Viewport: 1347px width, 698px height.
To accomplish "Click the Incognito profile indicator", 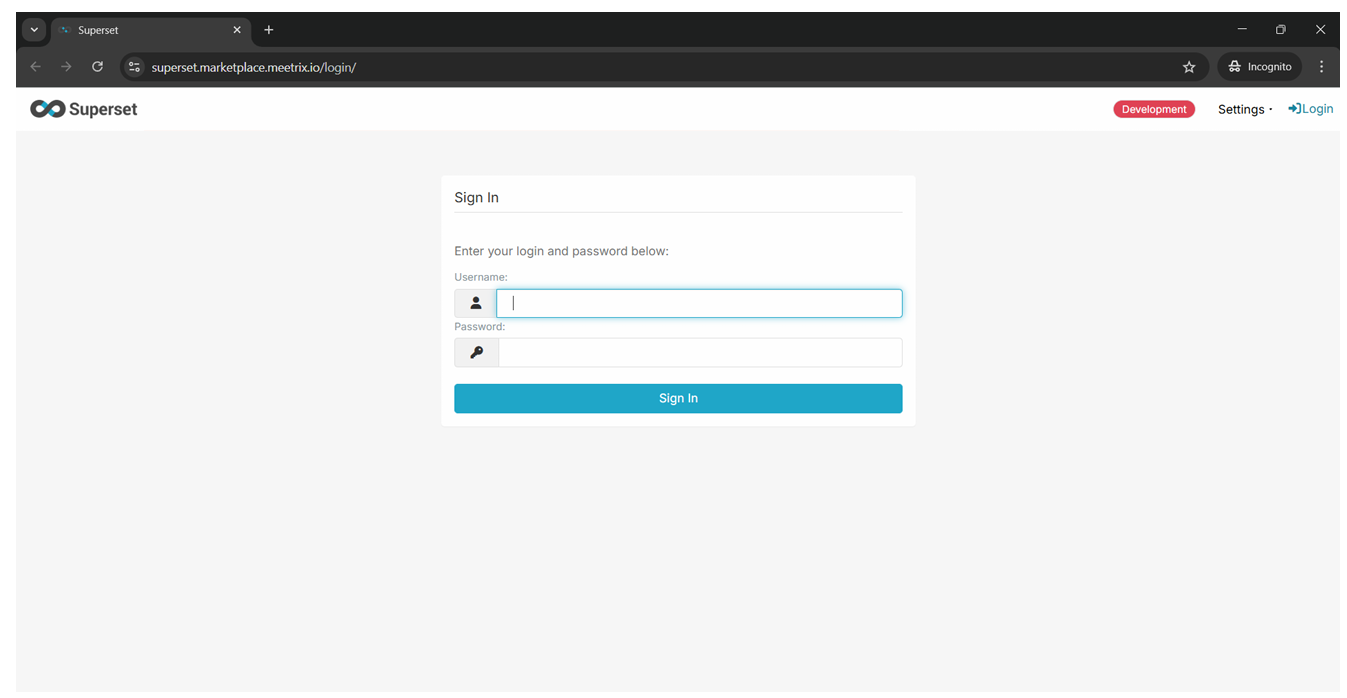I will [1259, 67].
